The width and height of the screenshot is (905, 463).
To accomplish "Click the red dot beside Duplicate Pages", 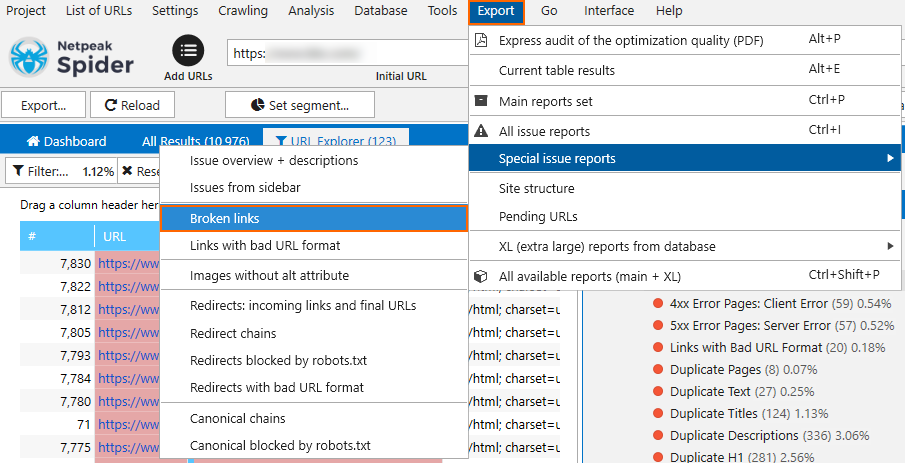I will [x=657, y=369].
